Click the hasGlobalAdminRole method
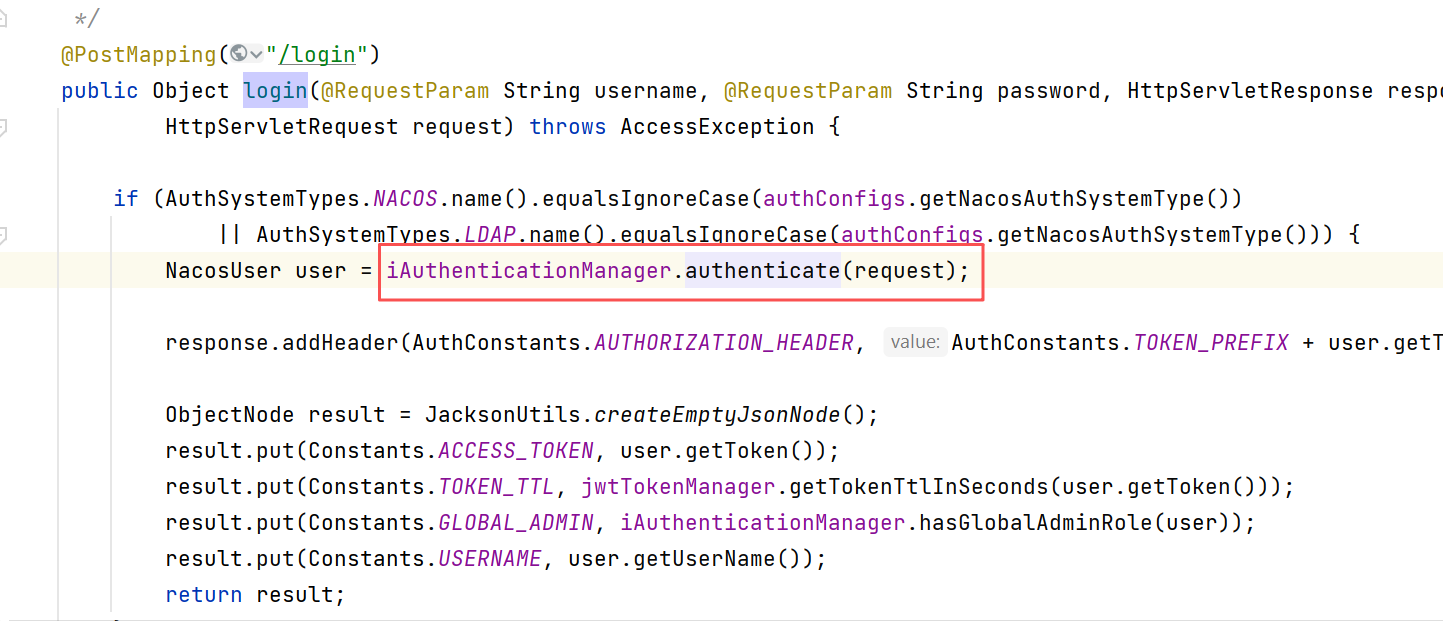Screen dimensions: 1443x621 click(1036, 522)
